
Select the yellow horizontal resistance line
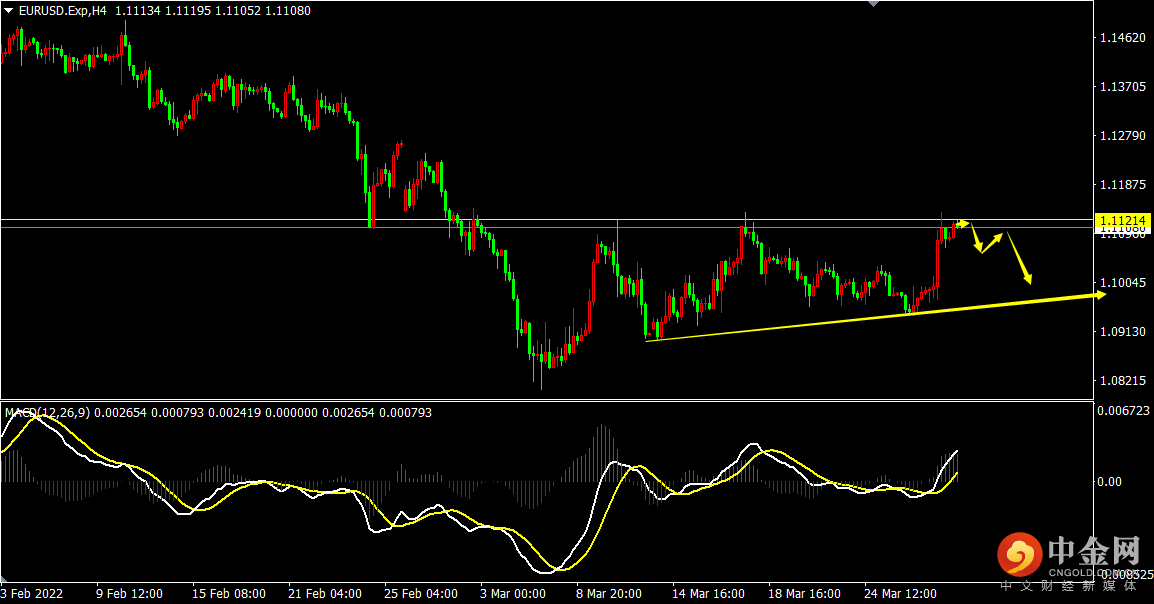click(547, 219)
